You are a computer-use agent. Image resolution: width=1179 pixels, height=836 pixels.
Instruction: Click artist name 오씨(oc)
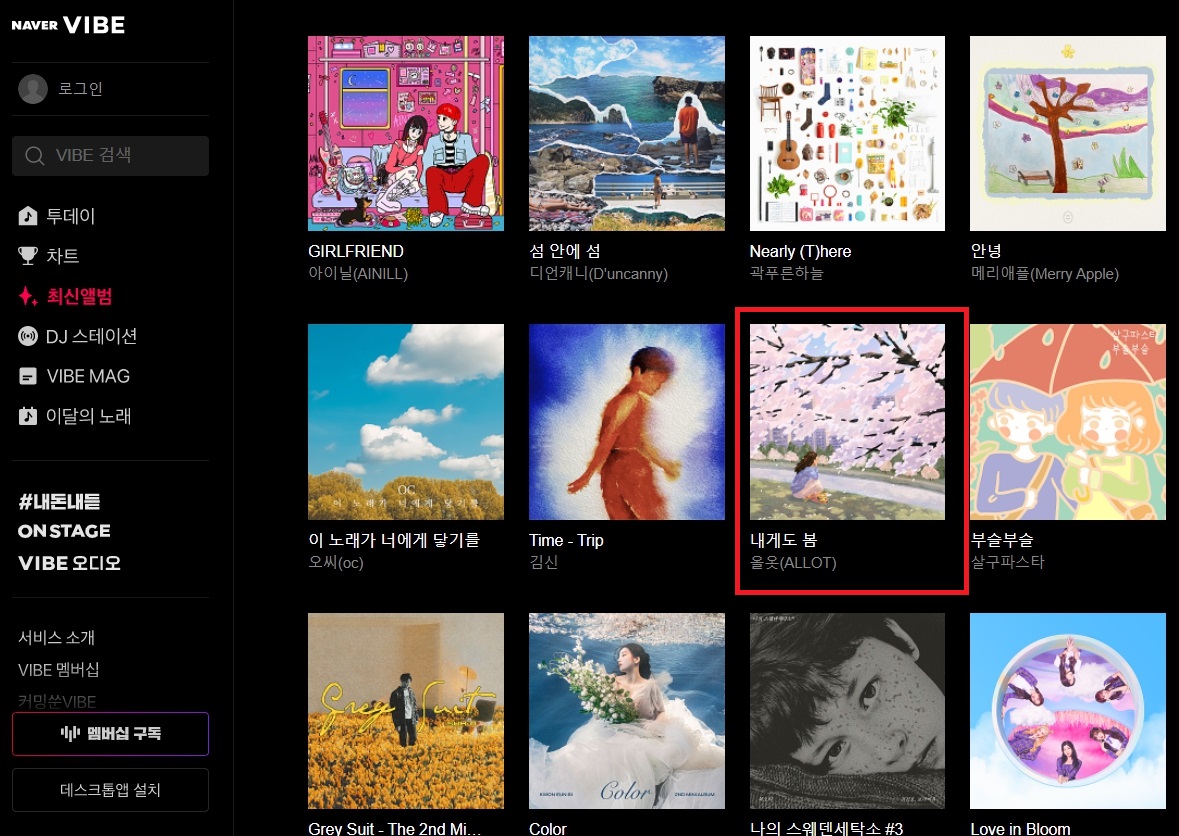335,562
